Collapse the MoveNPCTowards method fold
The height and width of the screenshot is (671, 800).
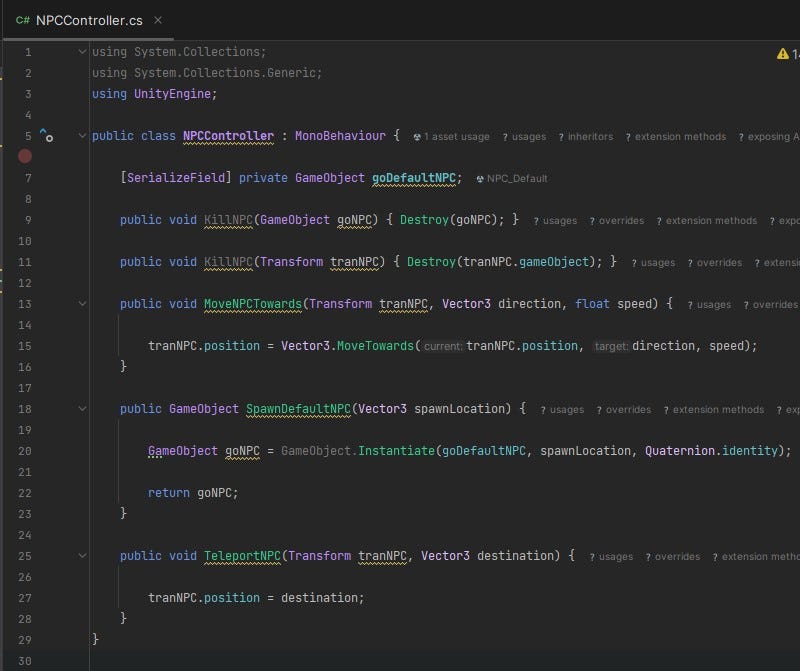tap(82, 304)
